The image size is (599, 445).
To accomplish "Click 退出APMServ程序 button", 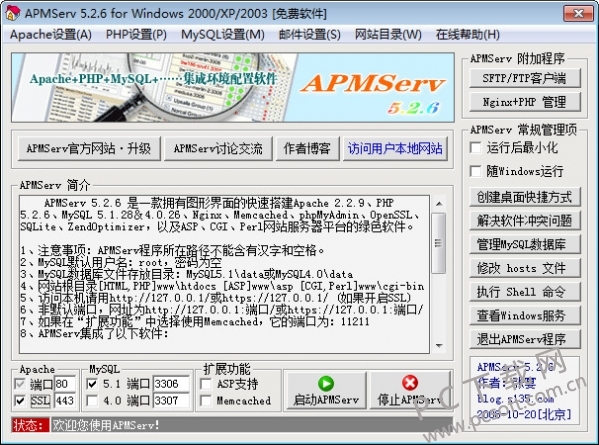I will pos(525,339).
